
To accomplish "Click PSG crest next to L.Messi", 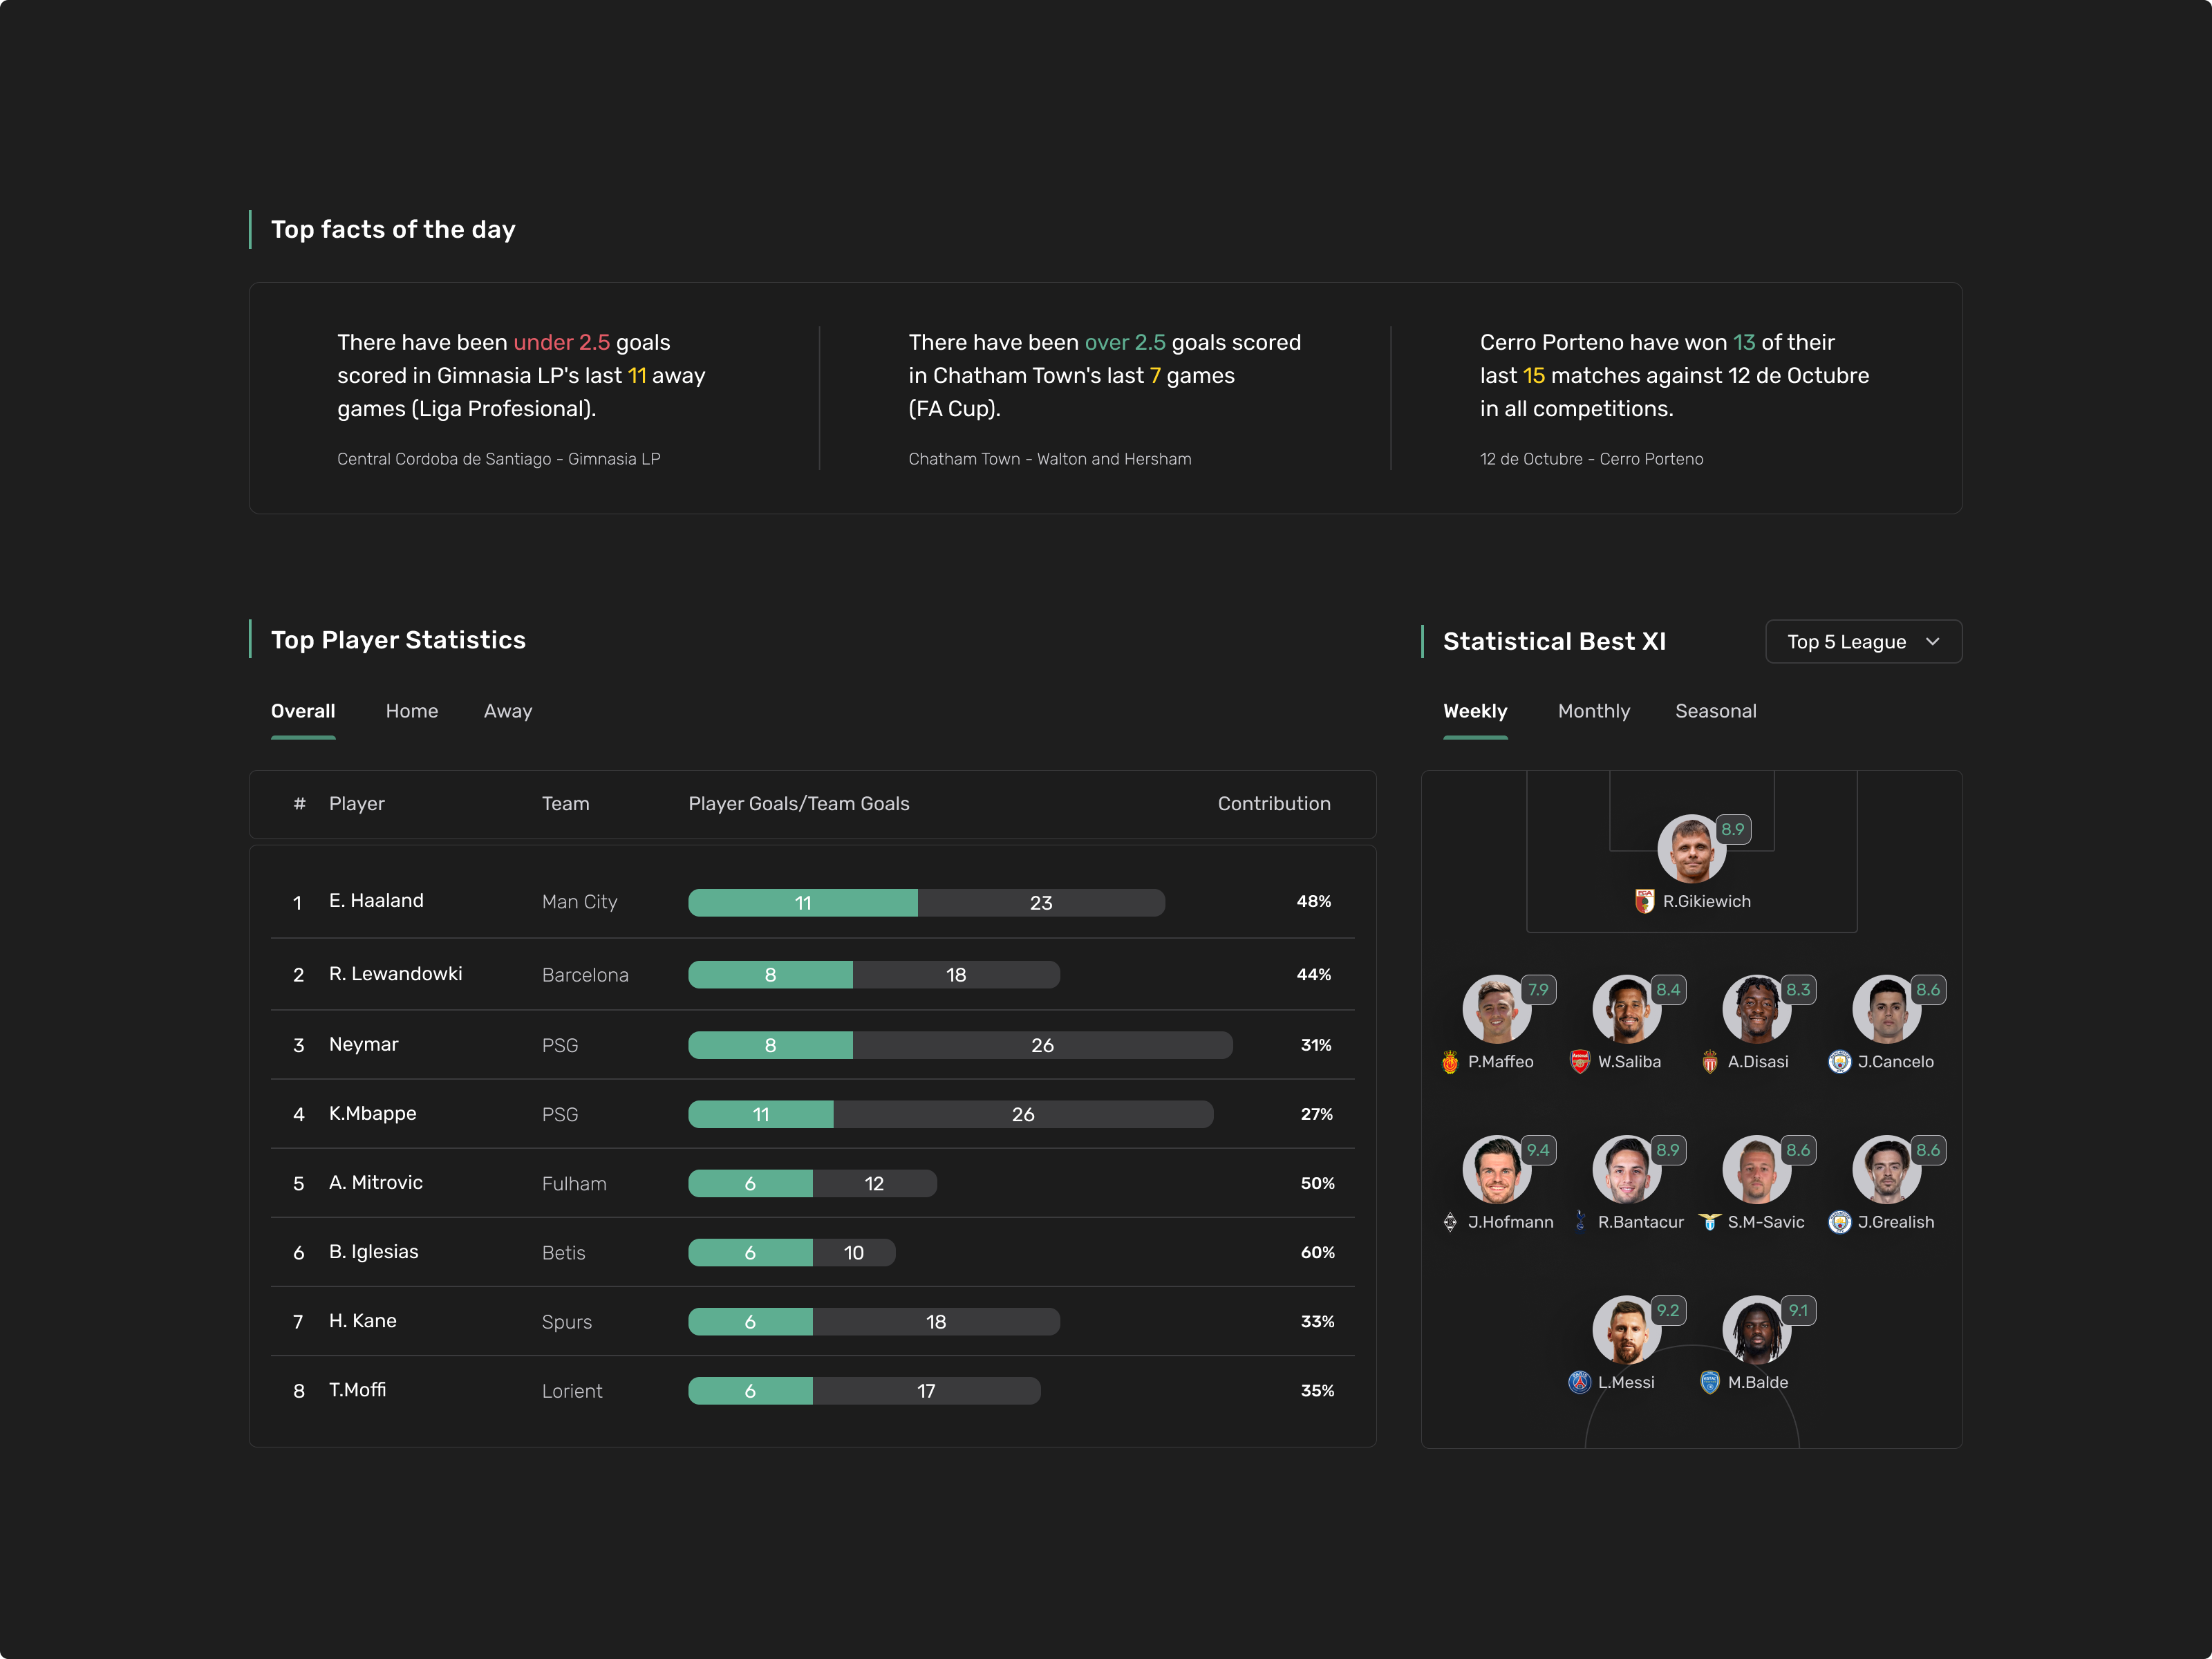I will coord(1579,1382).
